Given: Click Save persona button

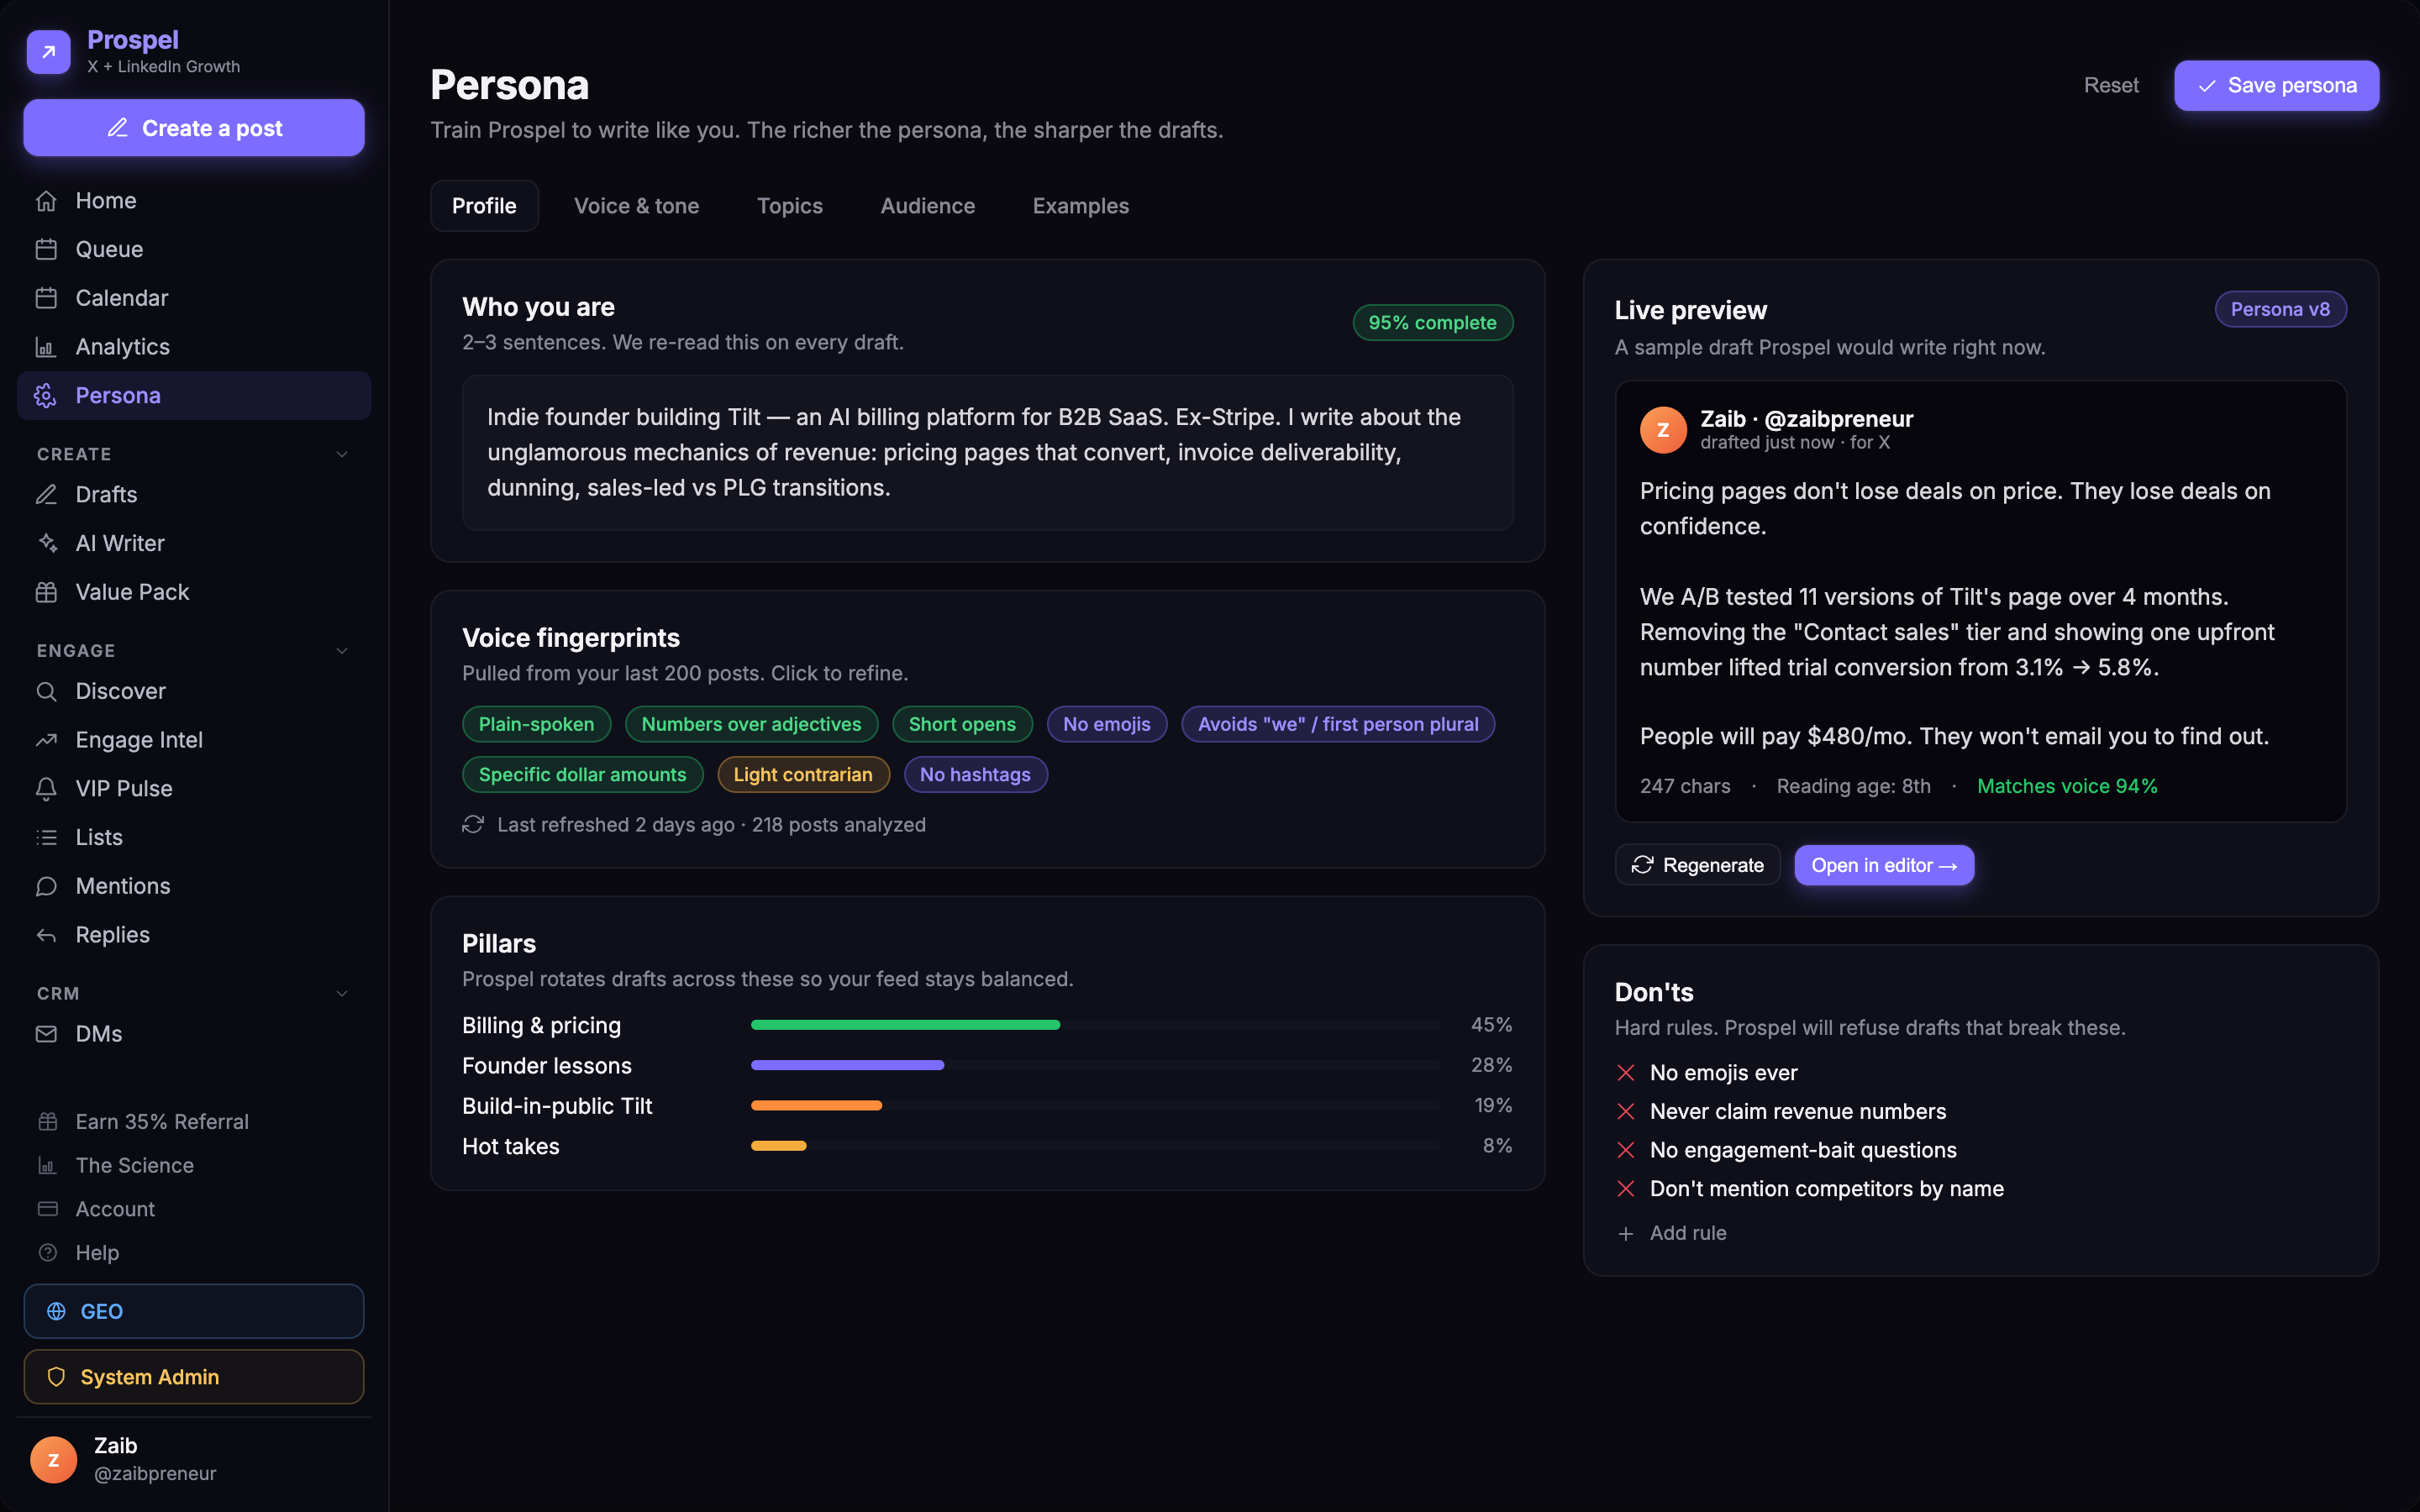Looking at the screenshot, I should coord(2276,86).
